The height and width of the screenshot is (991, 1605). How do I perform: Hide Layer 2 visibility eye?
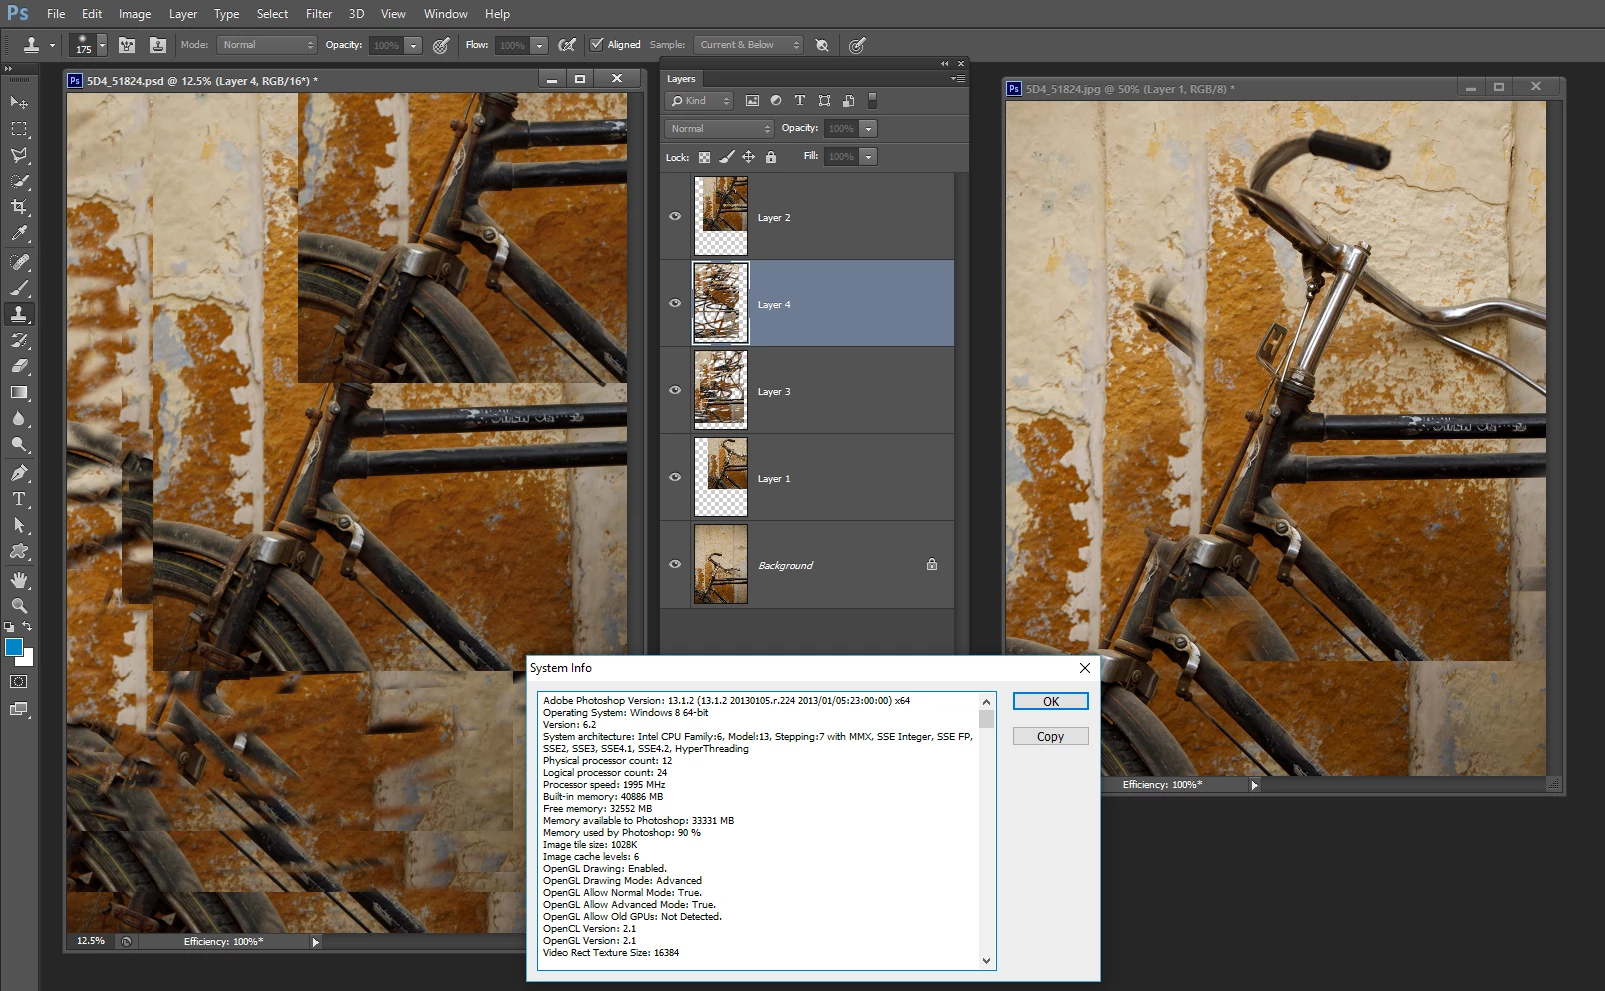(x=675, y=217)
